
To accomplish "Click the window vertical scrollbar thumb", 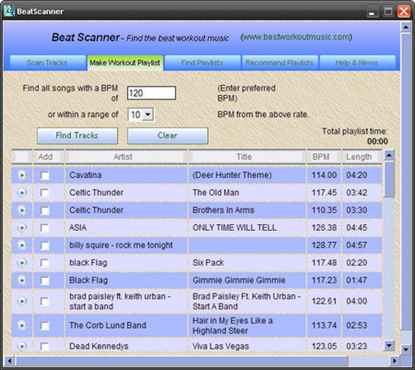I will [x=406, y=182].
